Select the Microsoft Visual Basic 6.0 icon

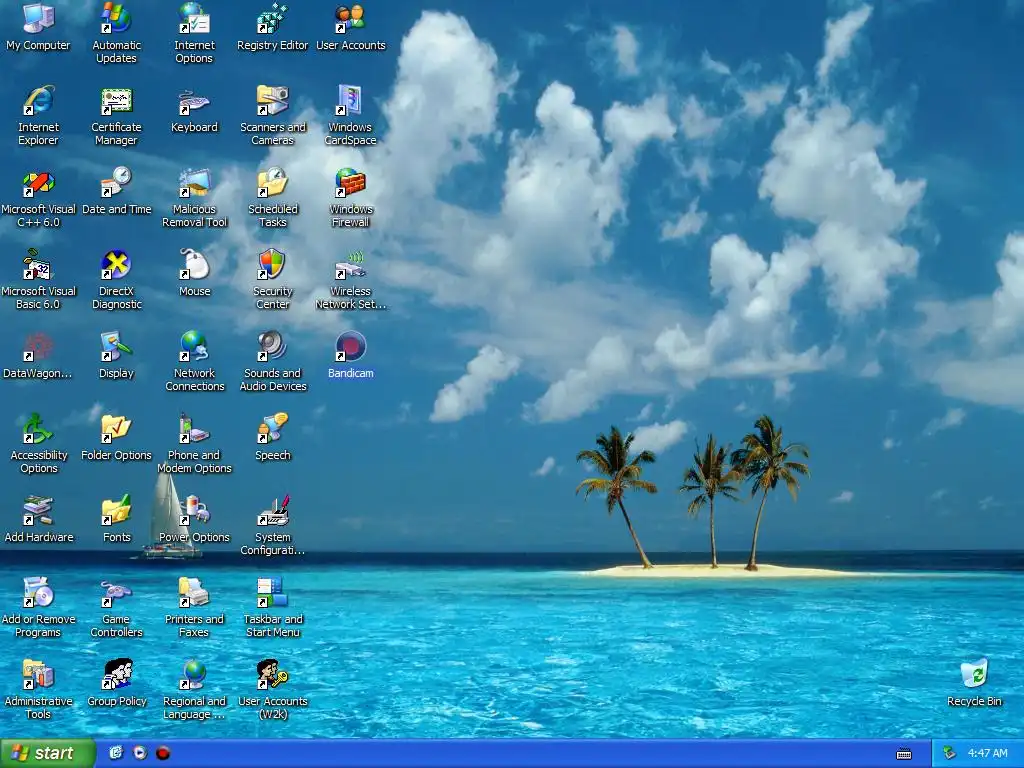pos(39,264)
